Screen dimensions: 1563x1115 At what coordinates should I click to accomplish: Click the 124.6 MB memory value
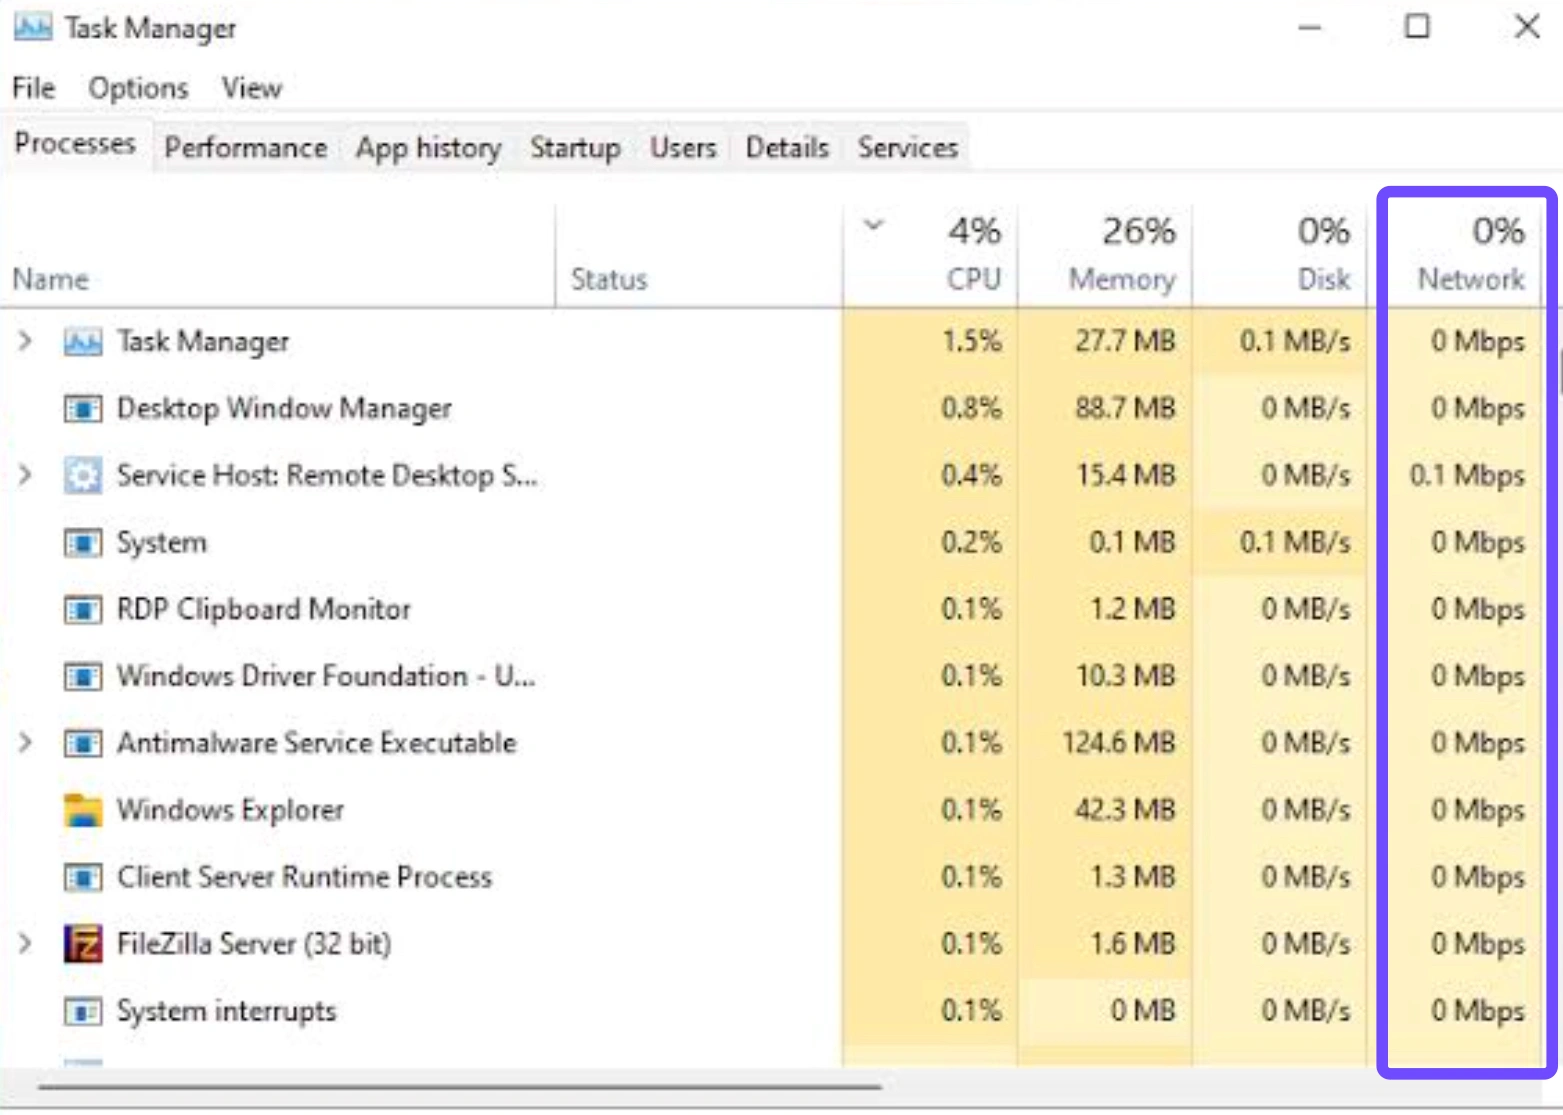point(1118,744)
